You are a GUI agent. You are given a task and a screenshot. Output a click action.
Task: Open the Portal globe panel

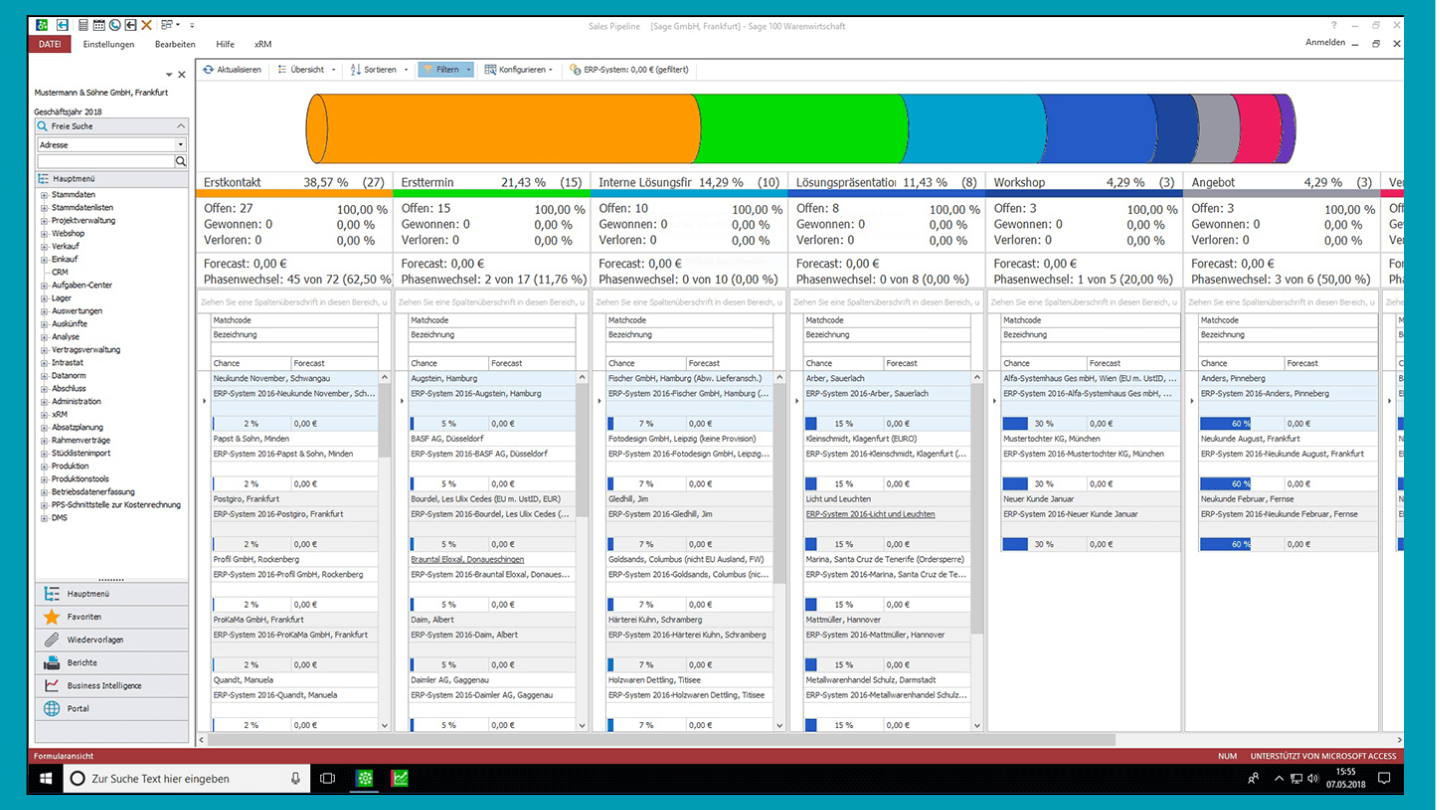[x=52, y=709]
